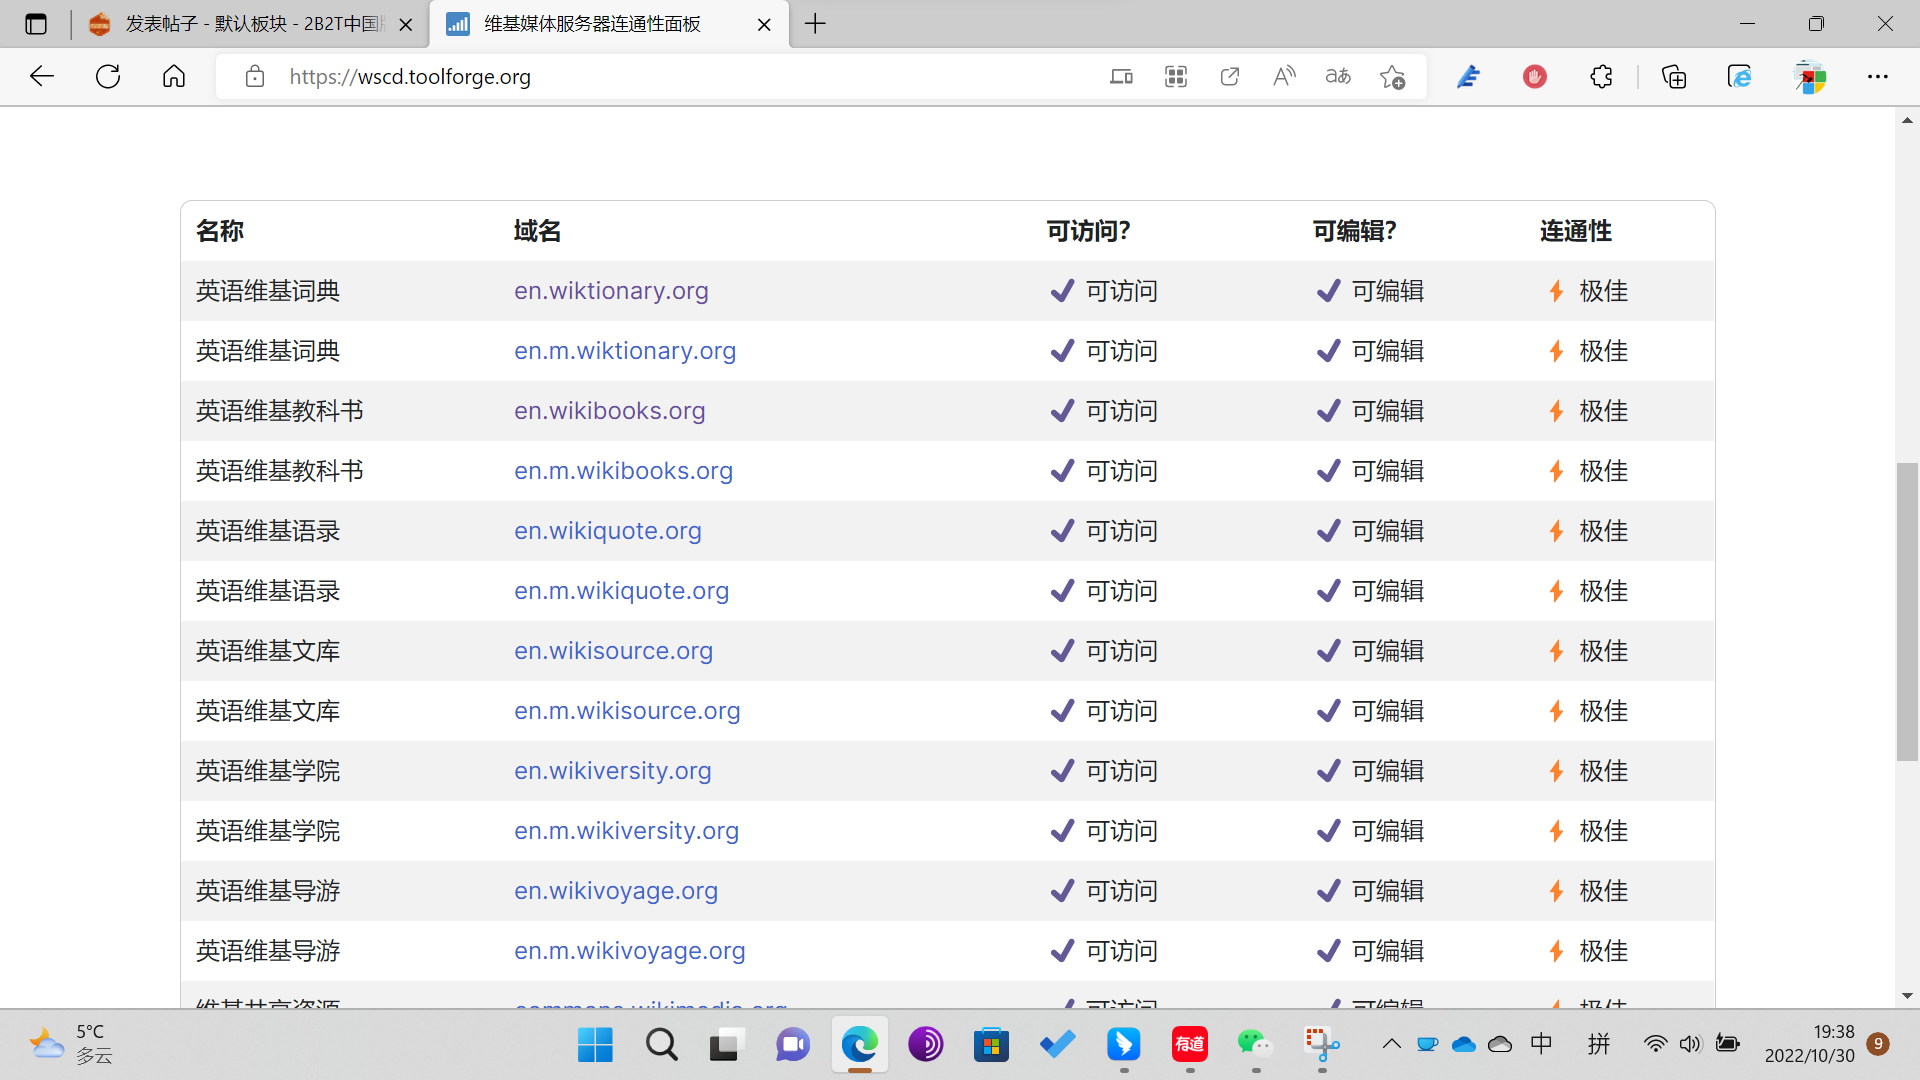Go back to the previous page
Image resolution: width=1920 pixels, height=1080 pixels.
tap(42, 76)
